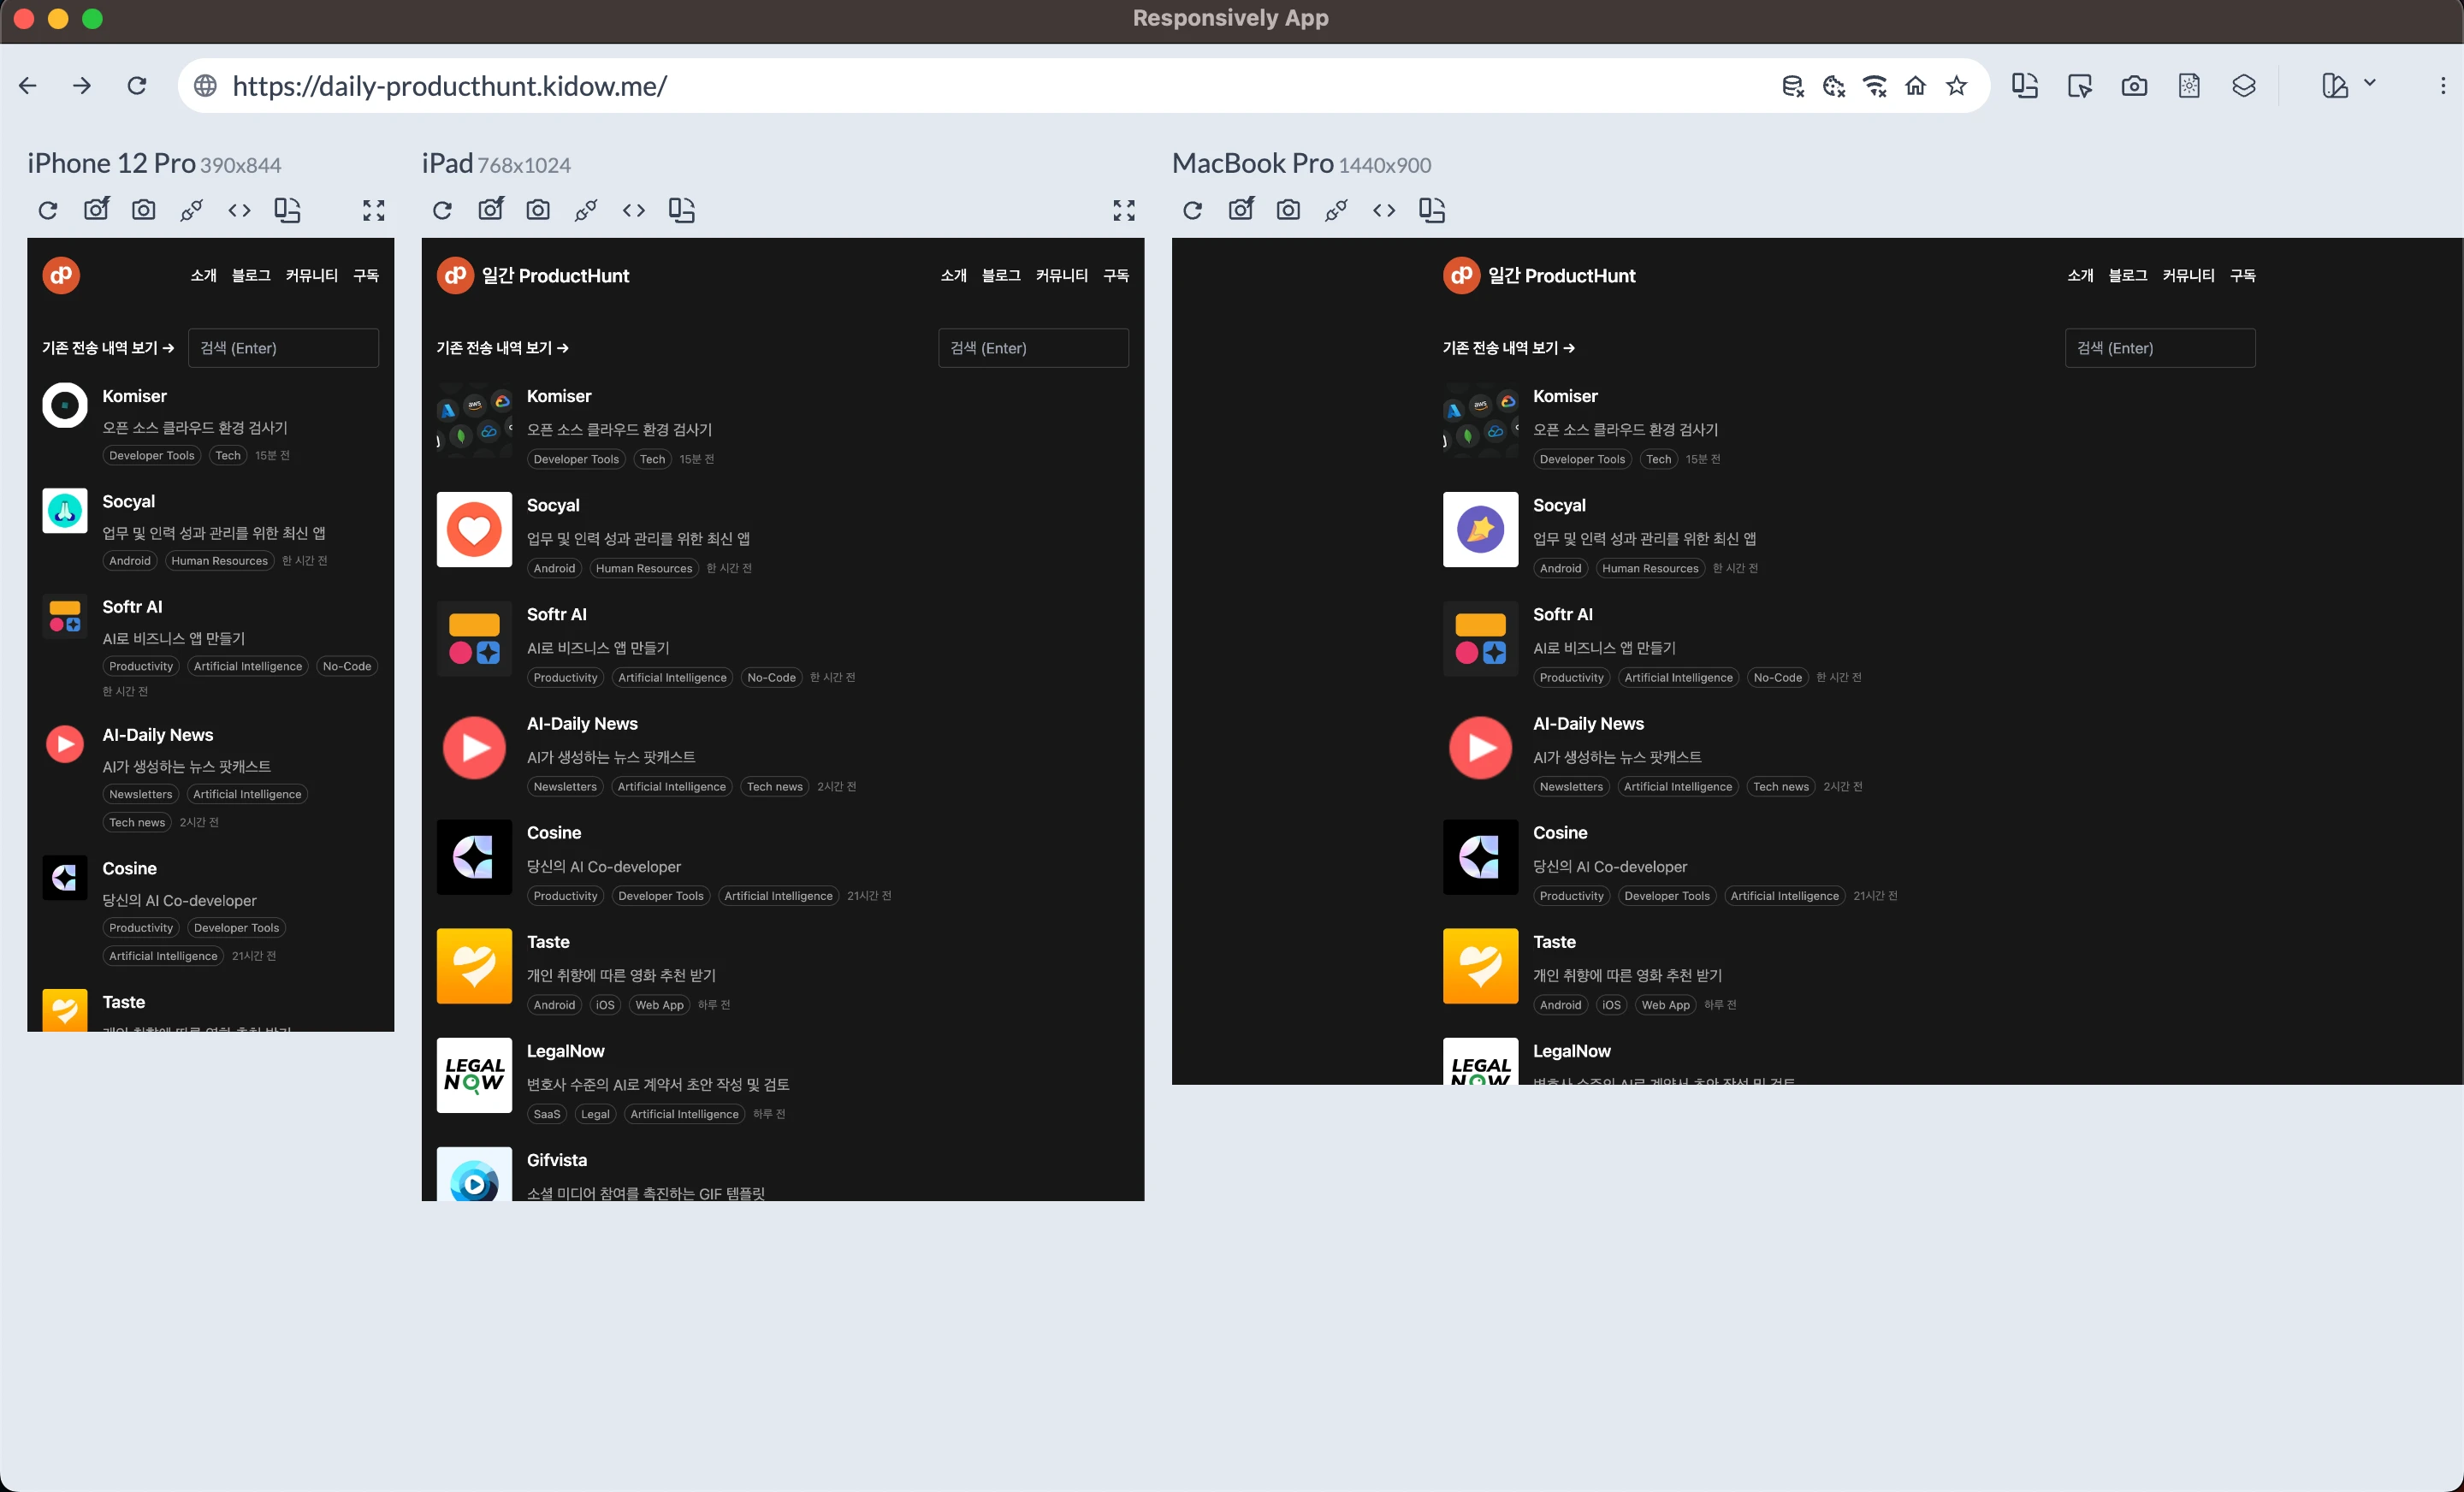Image resolution: width=2464 pixels, height=1492 pixels.
Task: Open 커뮤니티 menu in MacBook Pro view
Action: [x=2188, y=275]
